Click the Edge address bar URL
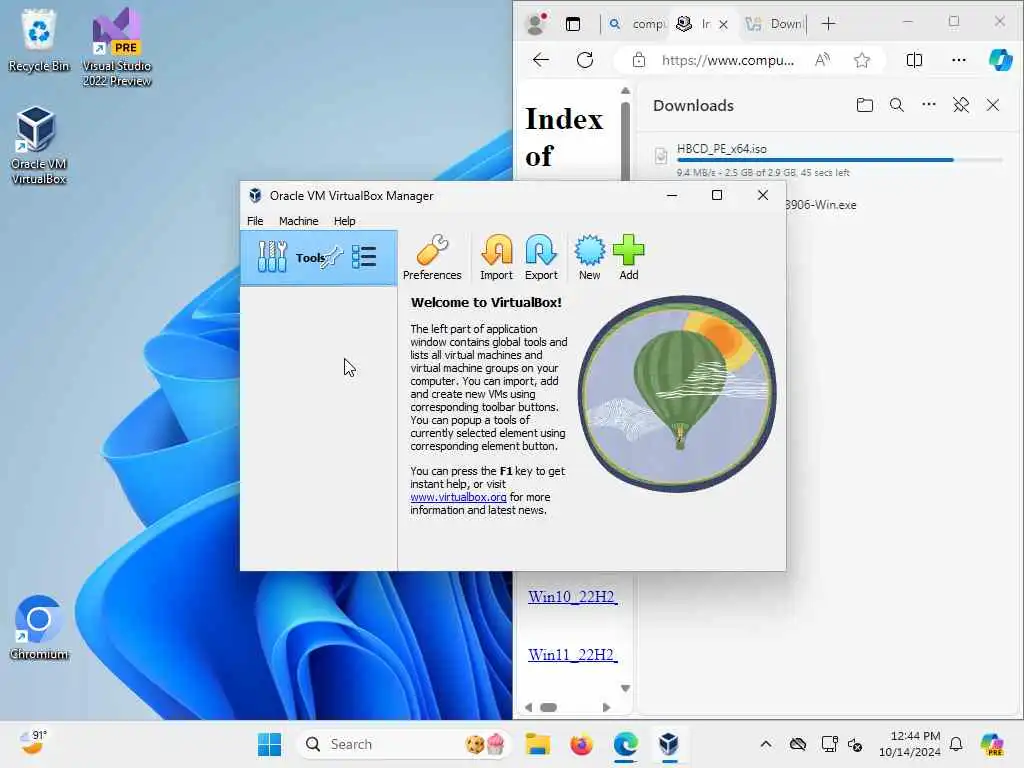Image resolution: width=1024 pixels, height=768 pixels. tap(728, 60)
